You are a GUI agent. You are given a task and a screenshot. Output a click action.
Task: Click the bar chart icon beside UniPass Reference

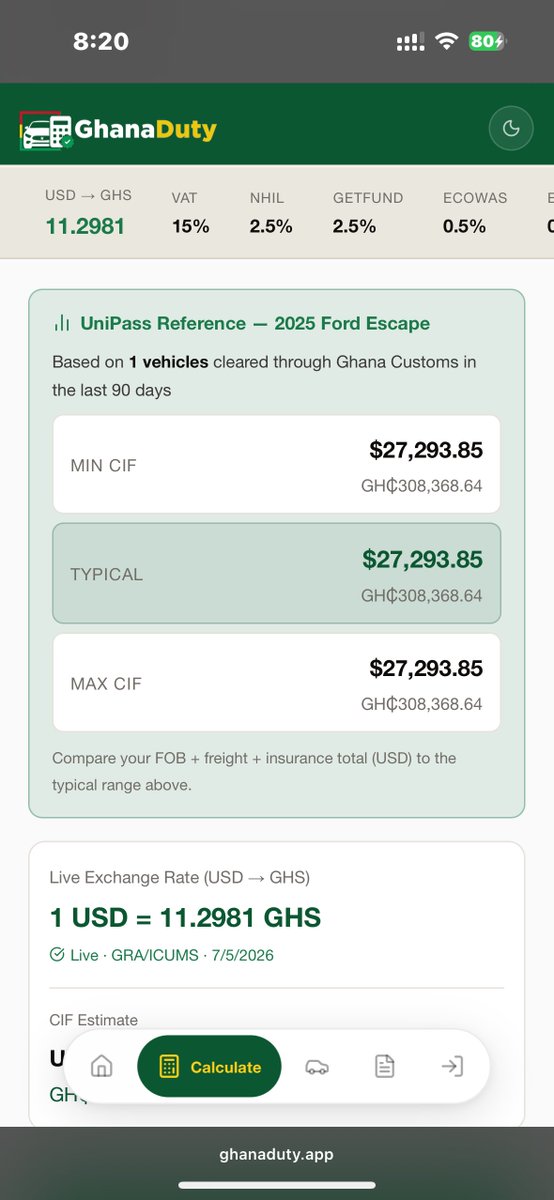coord(62,324)
